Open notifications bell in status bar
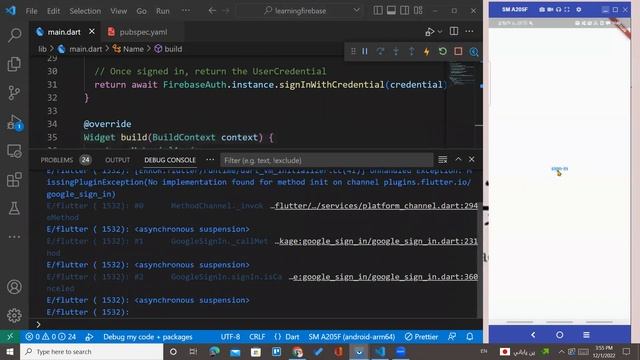 coord(470,337)
